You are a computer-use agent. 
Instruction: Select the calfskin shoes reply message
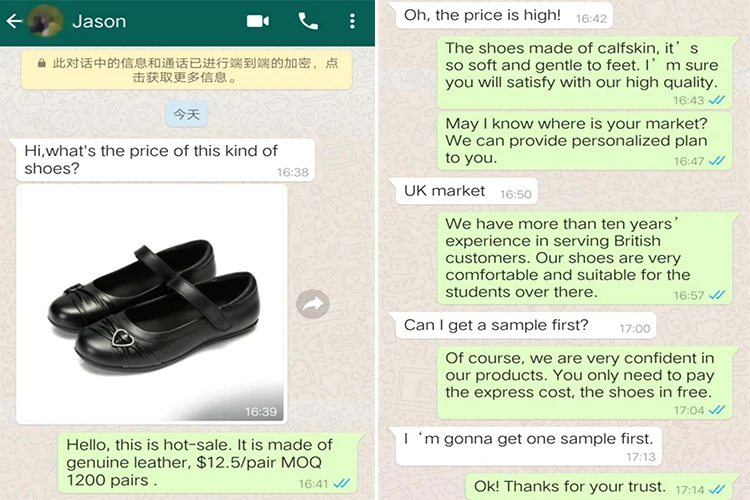[x=585, y=72]
